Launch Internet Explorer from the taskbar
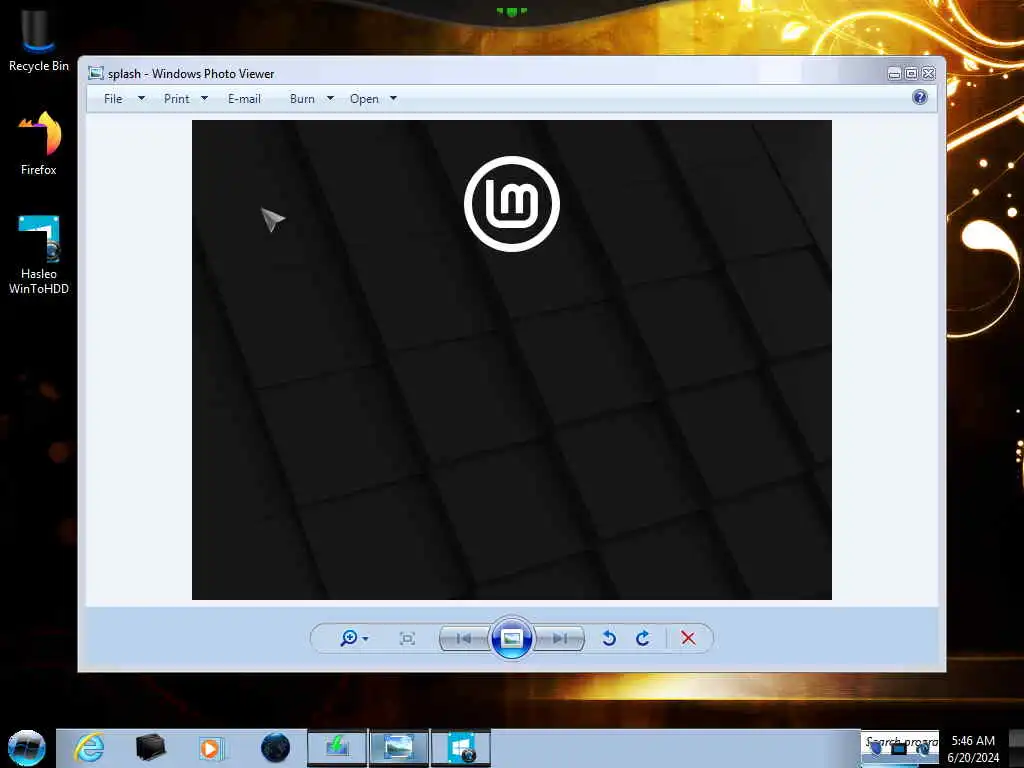The height and width of the screenshot is (768, 1024). pyautogui.click(x=89, y=748)
